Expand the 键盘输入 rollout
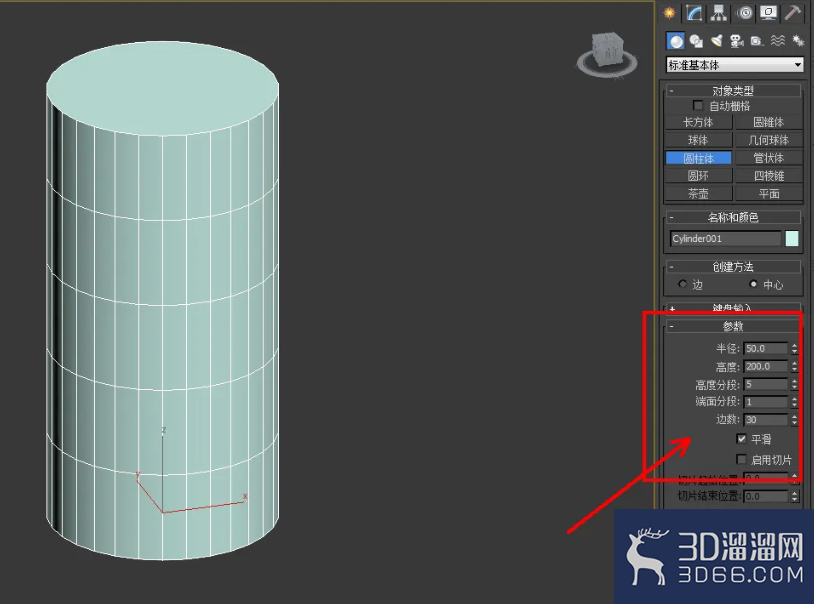814x604 pixels. click(733, 307)
